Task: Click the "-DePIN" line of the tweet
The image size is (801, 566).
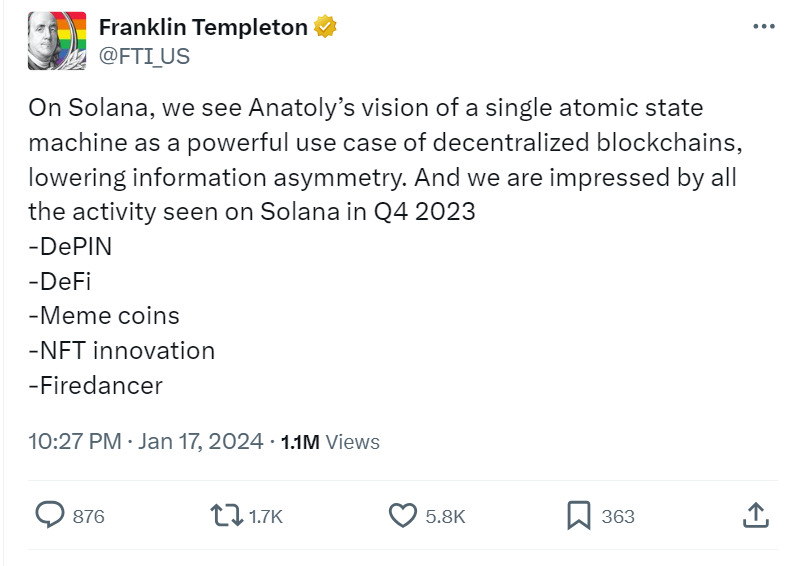Action: click(x=70, y=247)
